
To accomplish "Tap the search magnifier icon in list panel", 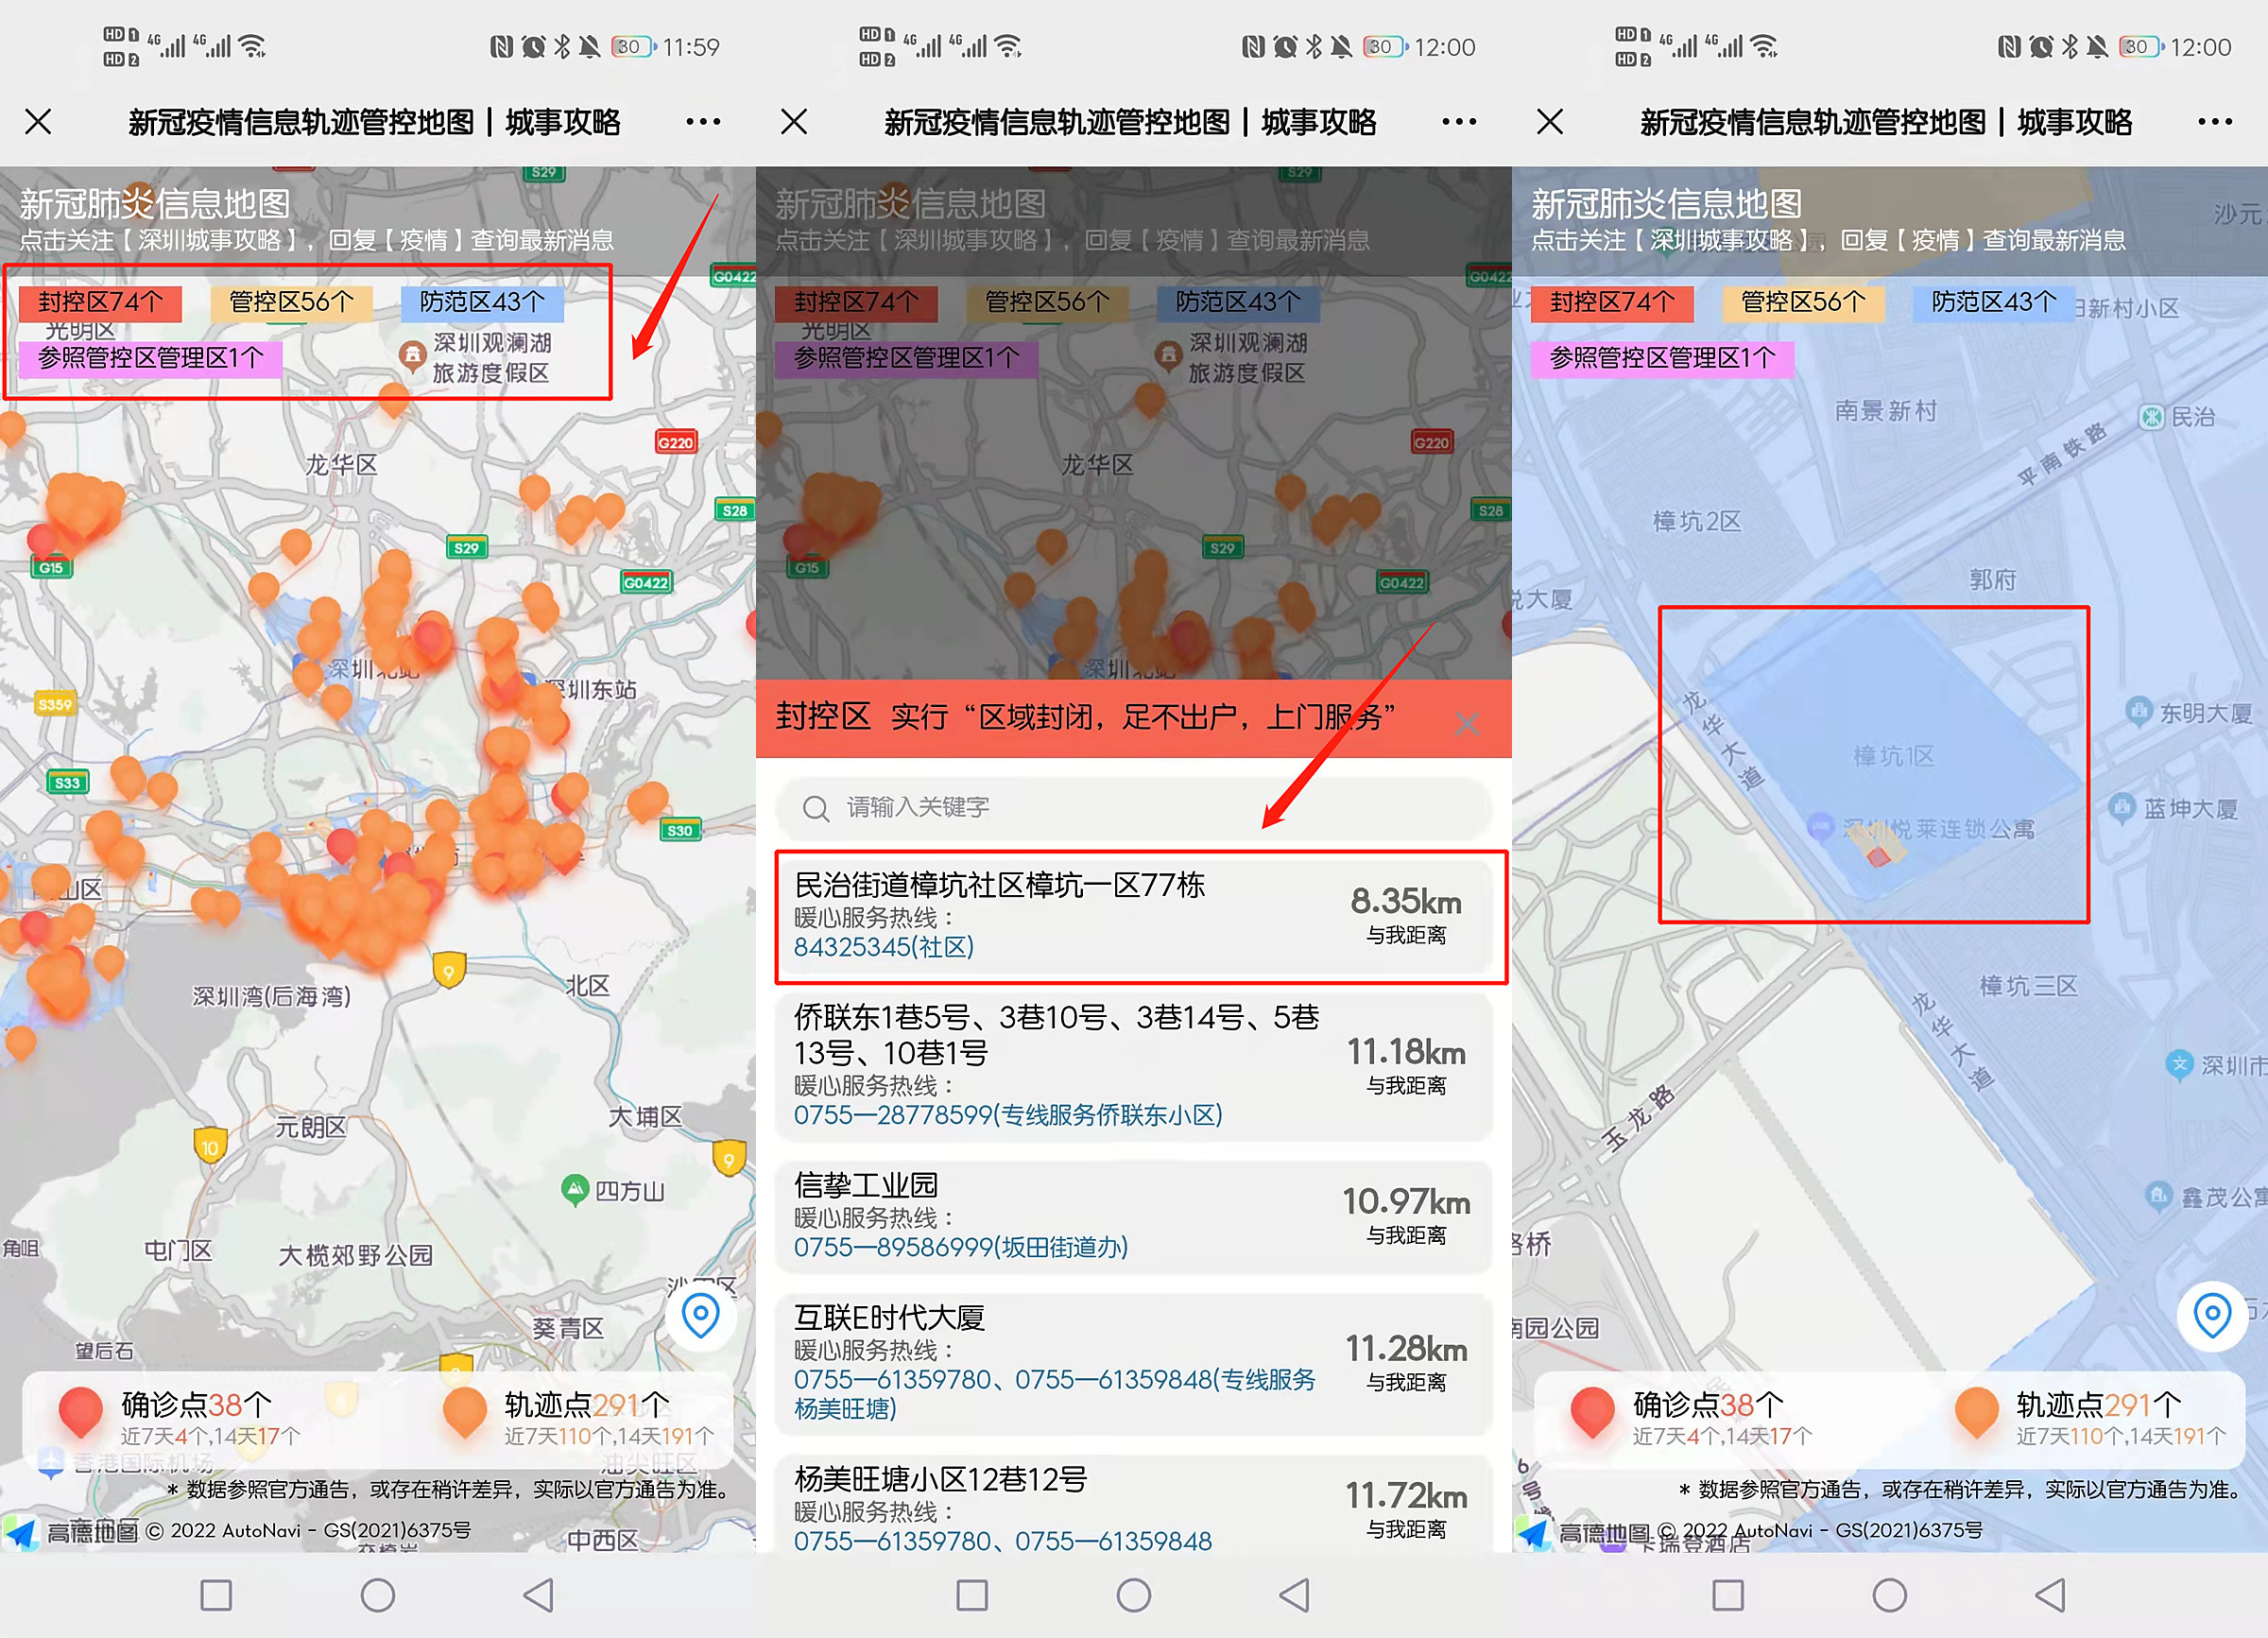I will pos(816,808).
